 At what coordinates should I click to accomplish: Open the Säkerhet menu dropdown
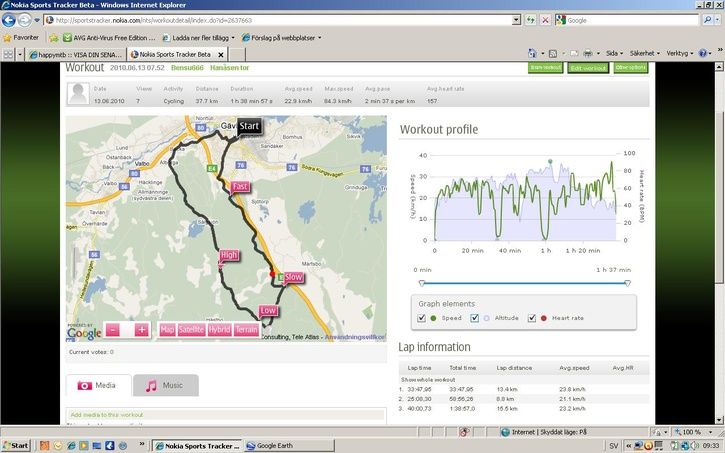point(645,54)
